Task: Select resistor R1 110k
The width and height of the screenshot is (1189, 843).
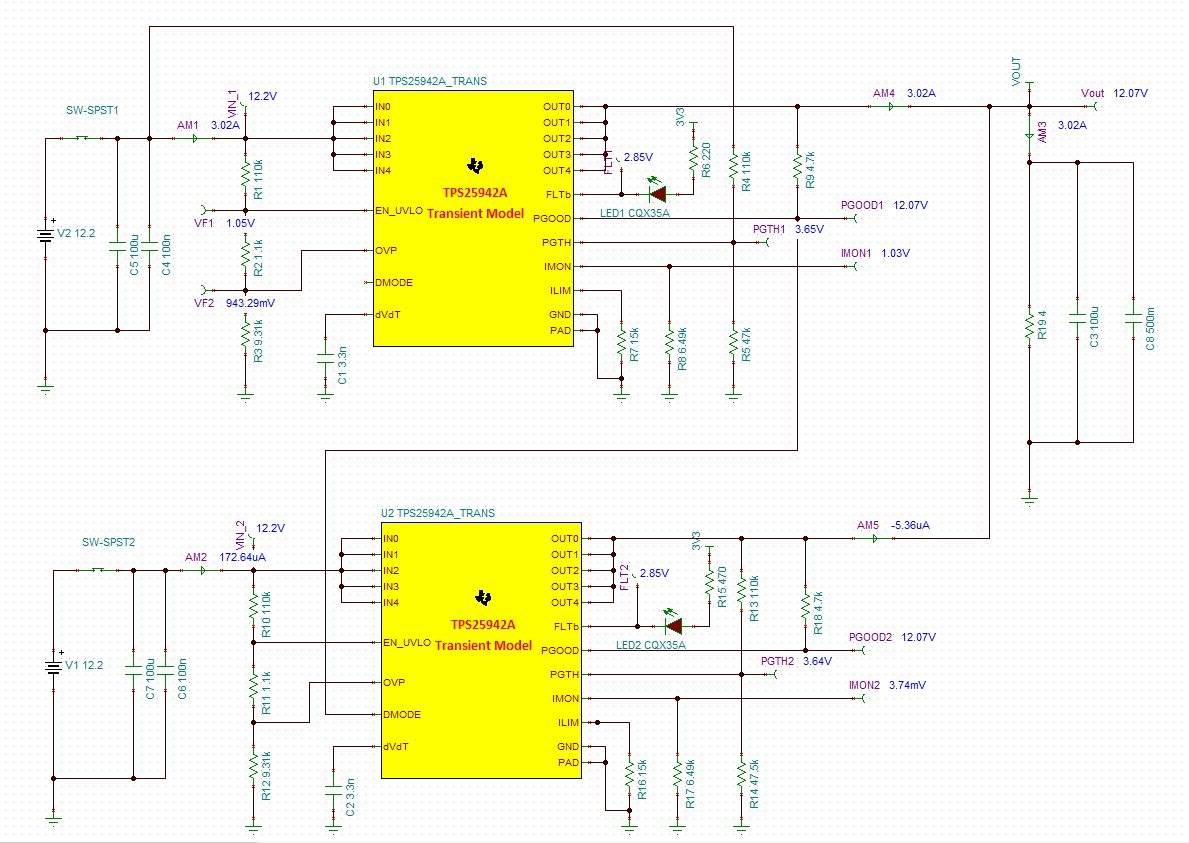Action: (246, 174)
